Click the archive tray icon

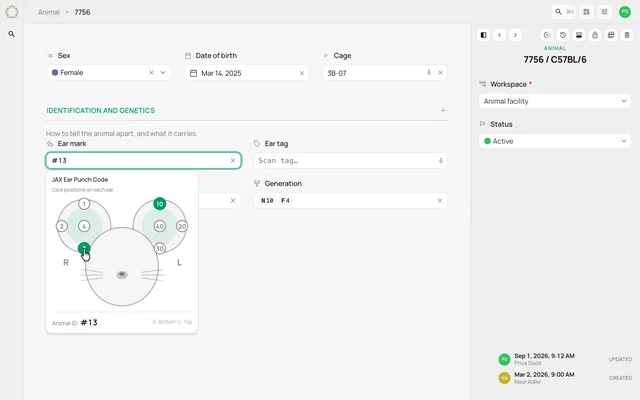[x=579, y=35]
